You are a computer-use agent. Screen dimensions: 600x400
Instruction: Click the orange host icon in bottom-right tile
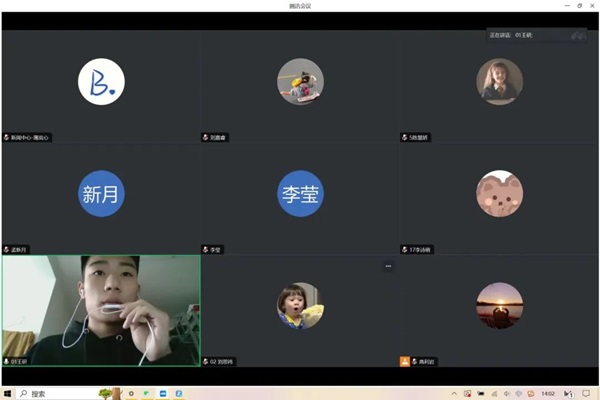click(405, 361)
